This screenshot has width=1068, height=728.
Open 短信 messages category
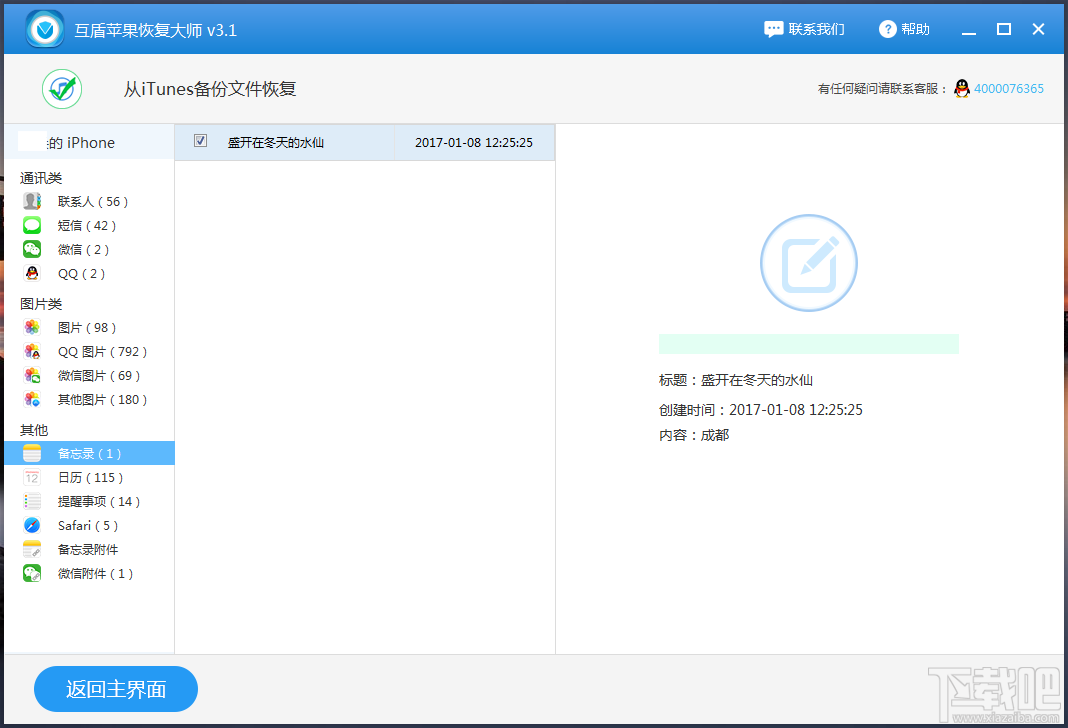[60, 225]
